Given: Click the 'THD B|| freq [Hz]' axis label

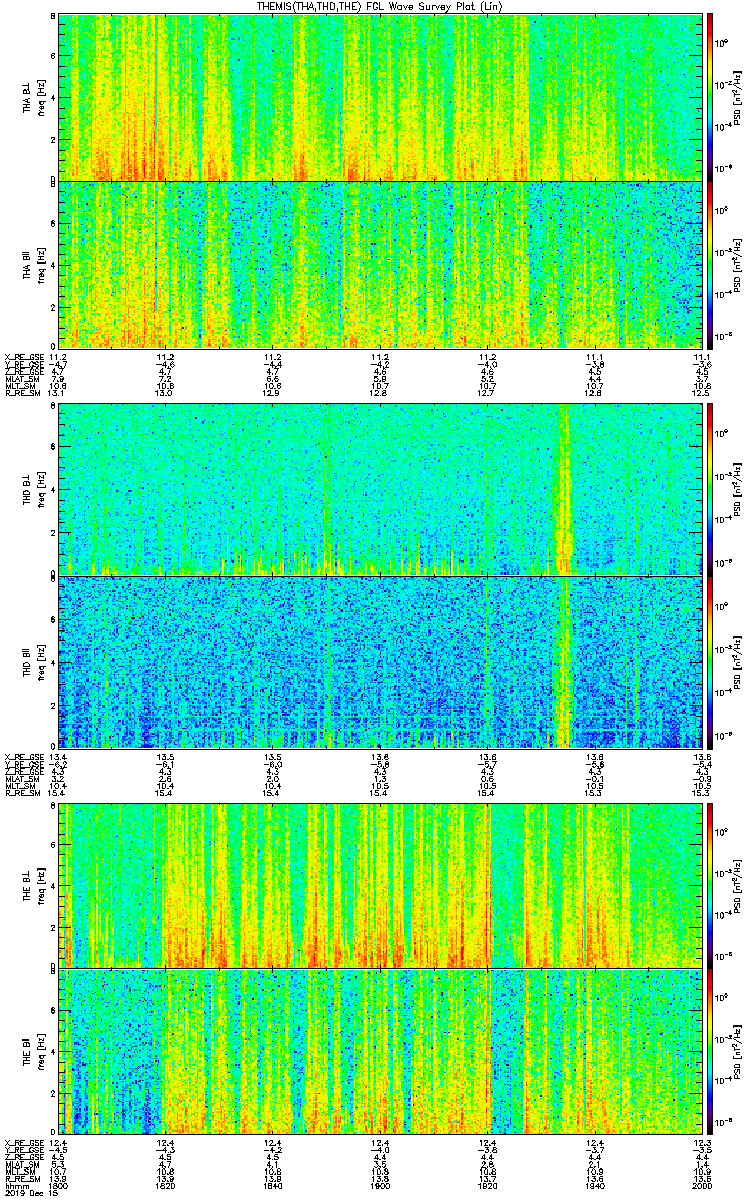Looking at the screenshot, I should tap(32, 662).
